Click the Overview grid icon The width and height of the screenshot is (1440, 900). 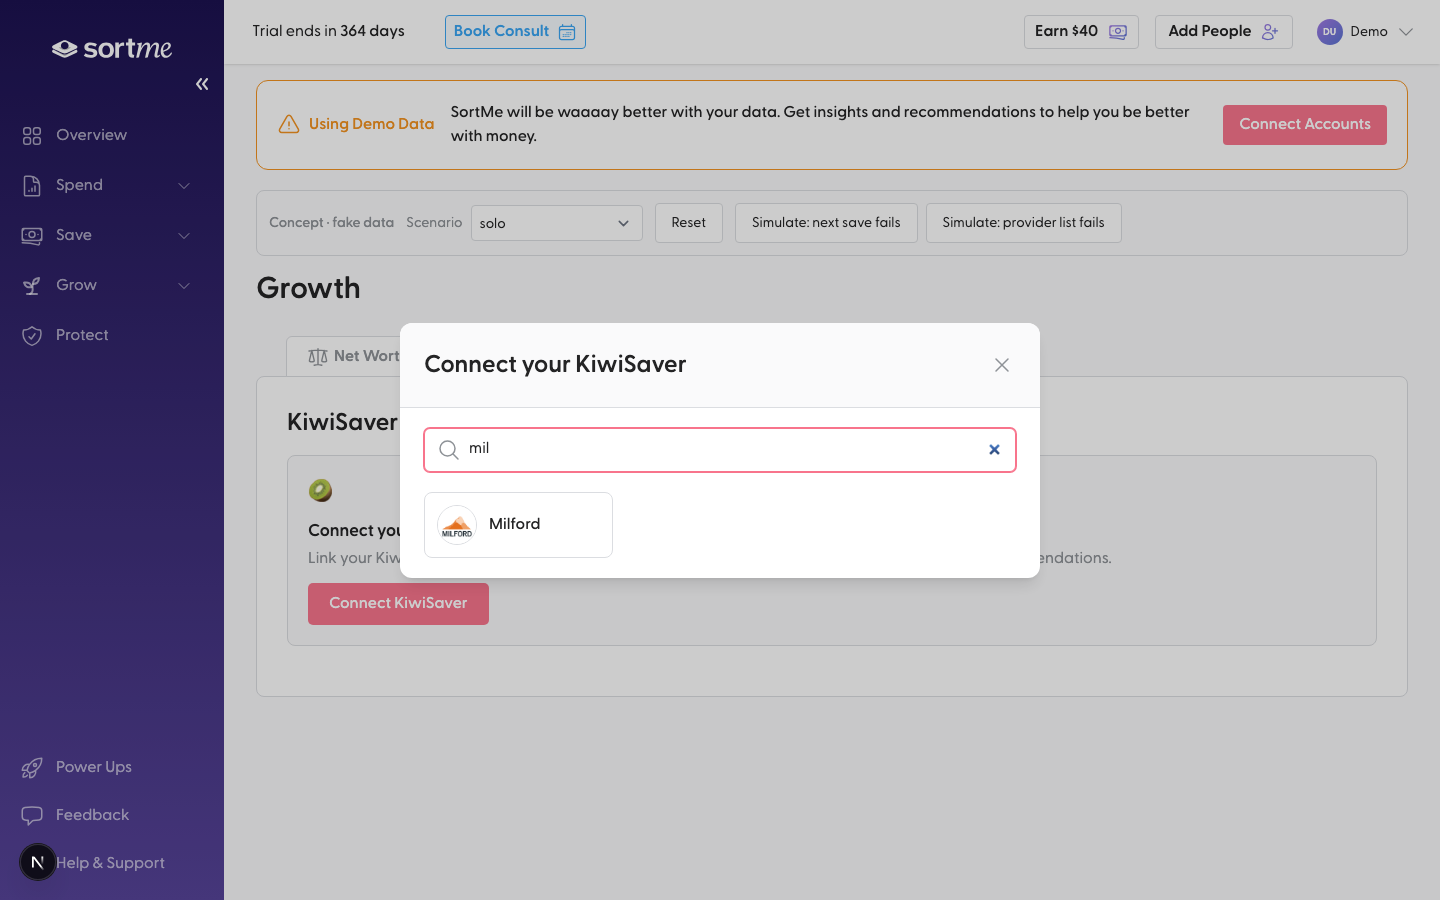click(32, 135)
